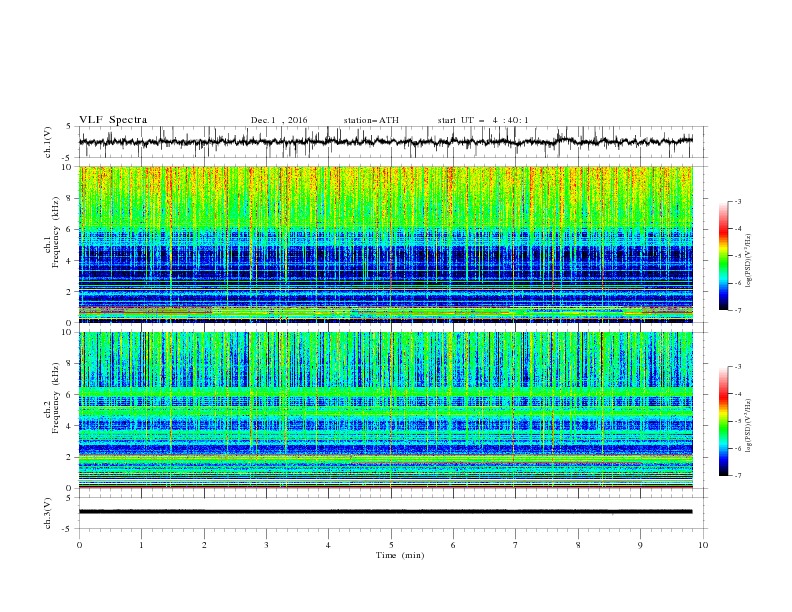Select the "start UT = 4:40:1" text
The width and height of the screenshot is (792, 612).
click(483, 120)
